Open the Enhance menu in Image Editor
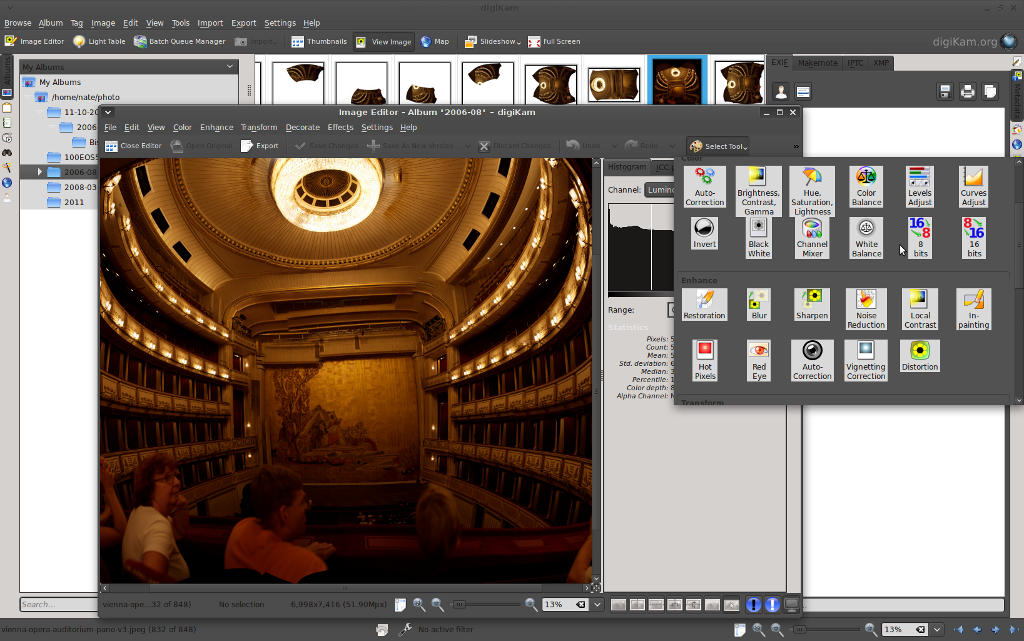This screenshot has width=1024, height=641. (216, 128)
